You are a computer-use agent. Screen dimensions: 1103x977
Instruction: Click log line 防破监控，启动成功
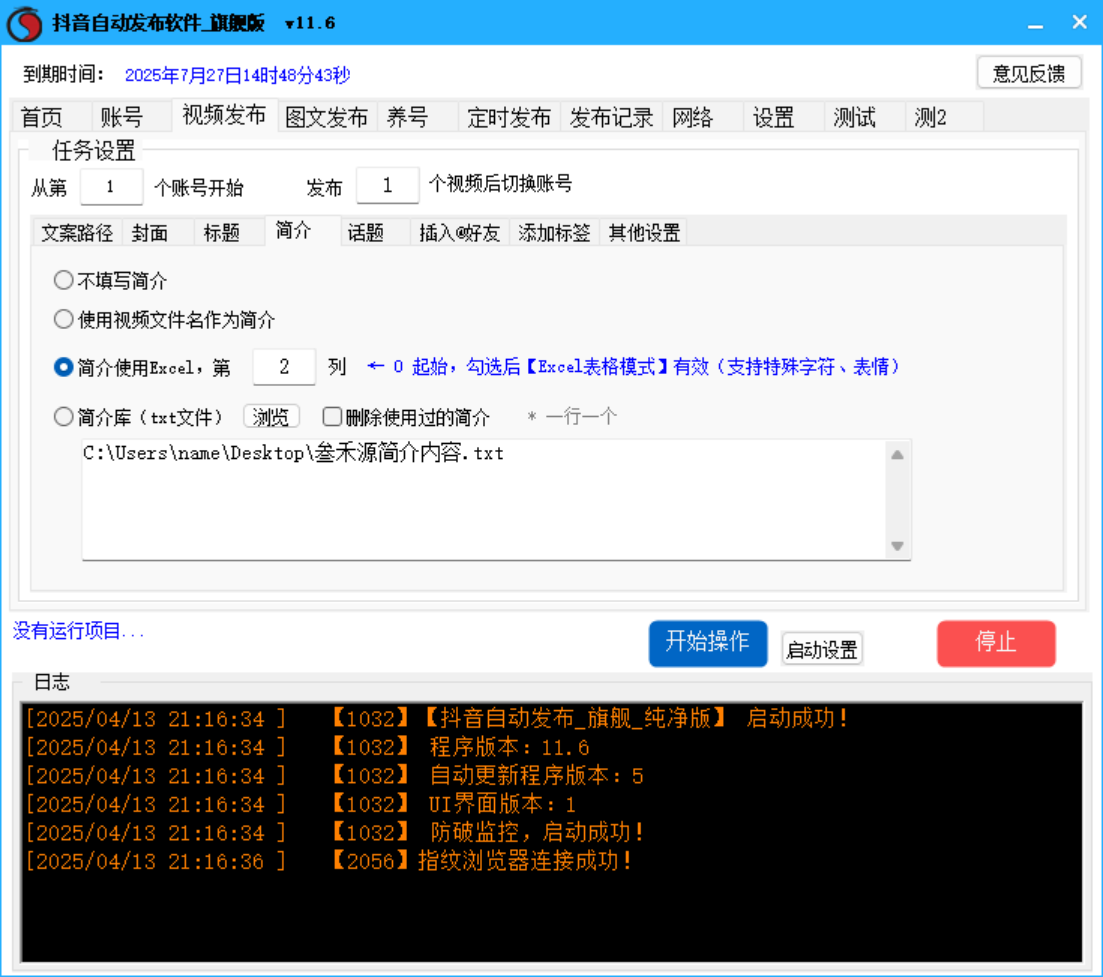pos(336,833)
